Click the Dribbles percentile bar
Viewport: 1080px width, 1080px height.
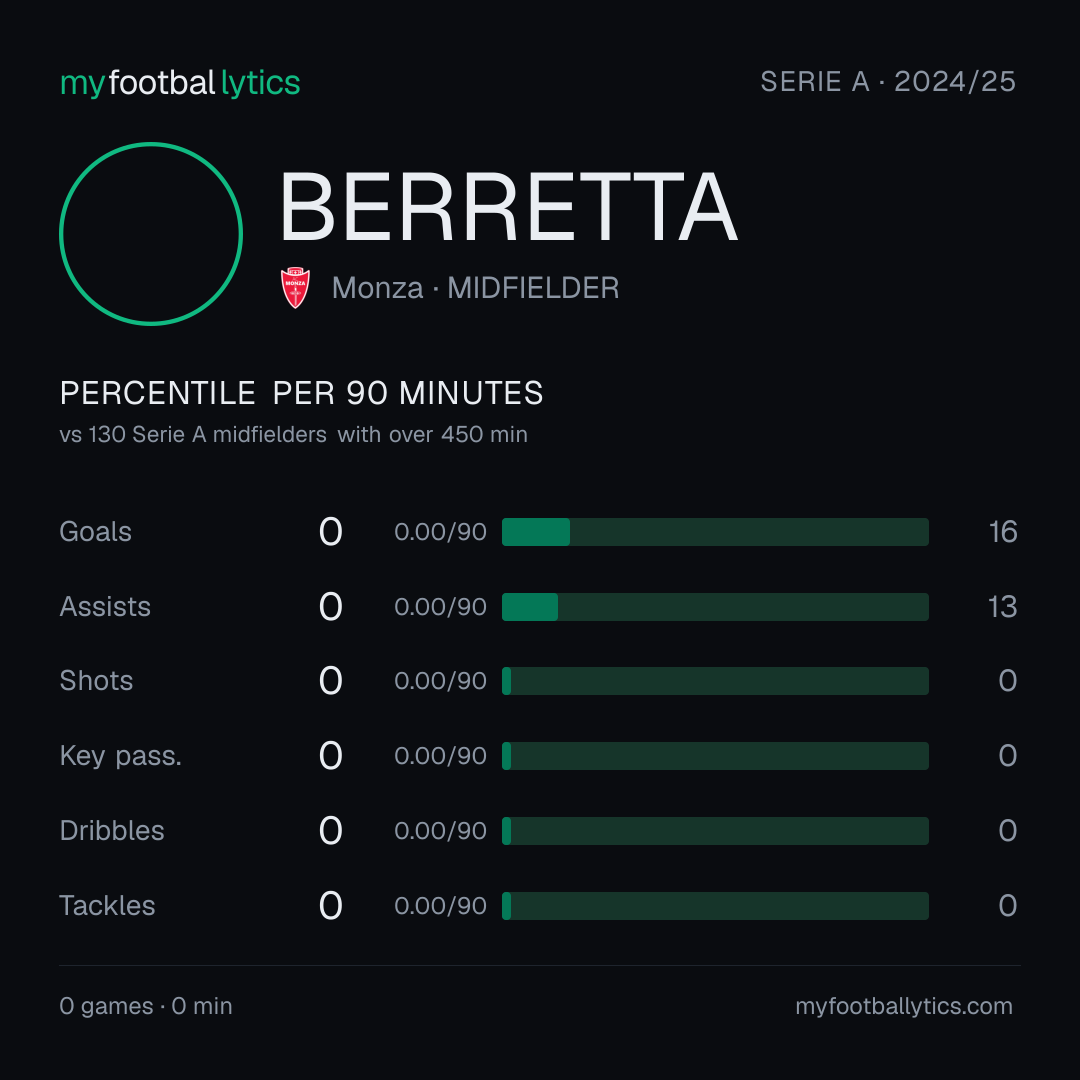[715, 831]
